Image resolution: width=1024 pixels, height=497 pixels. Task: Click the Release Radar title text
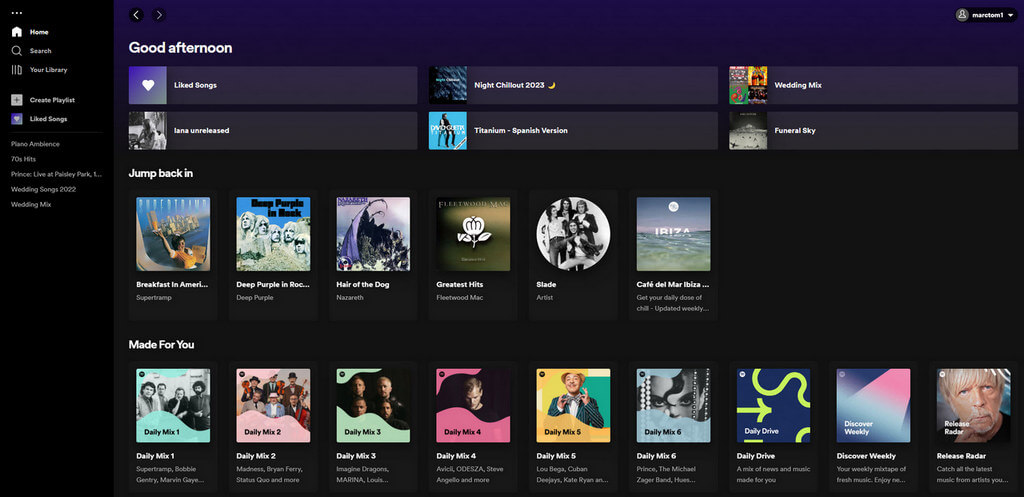pyautogui.click(x=961, y=456)
